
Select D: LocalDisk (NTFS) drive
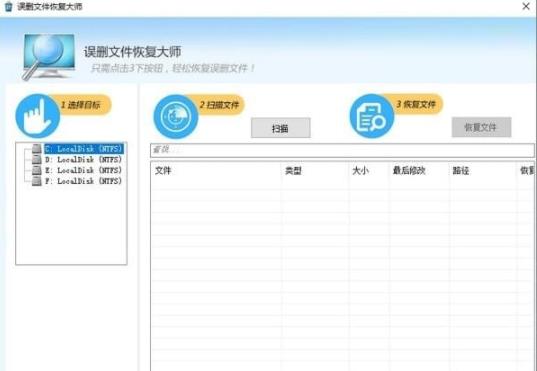(84, 160)
